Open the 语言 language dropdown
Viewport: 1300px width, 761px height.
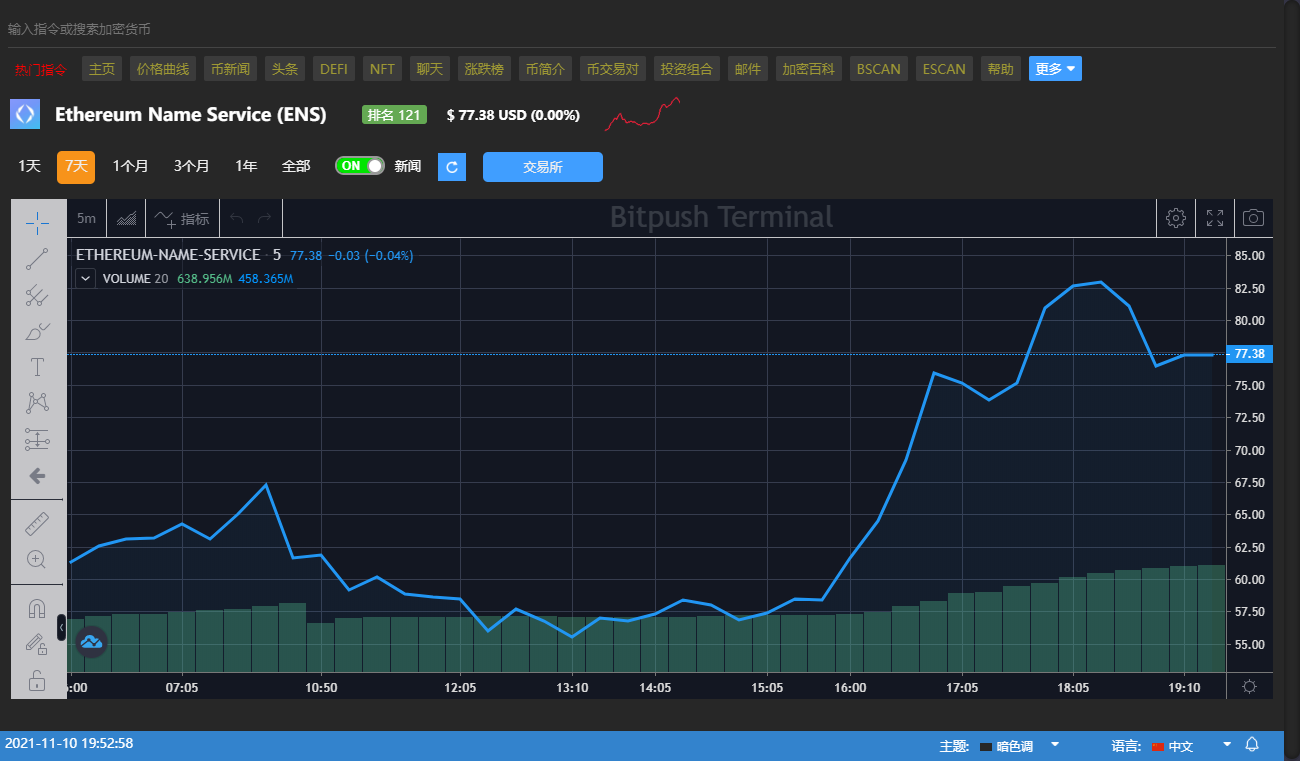1192,746
